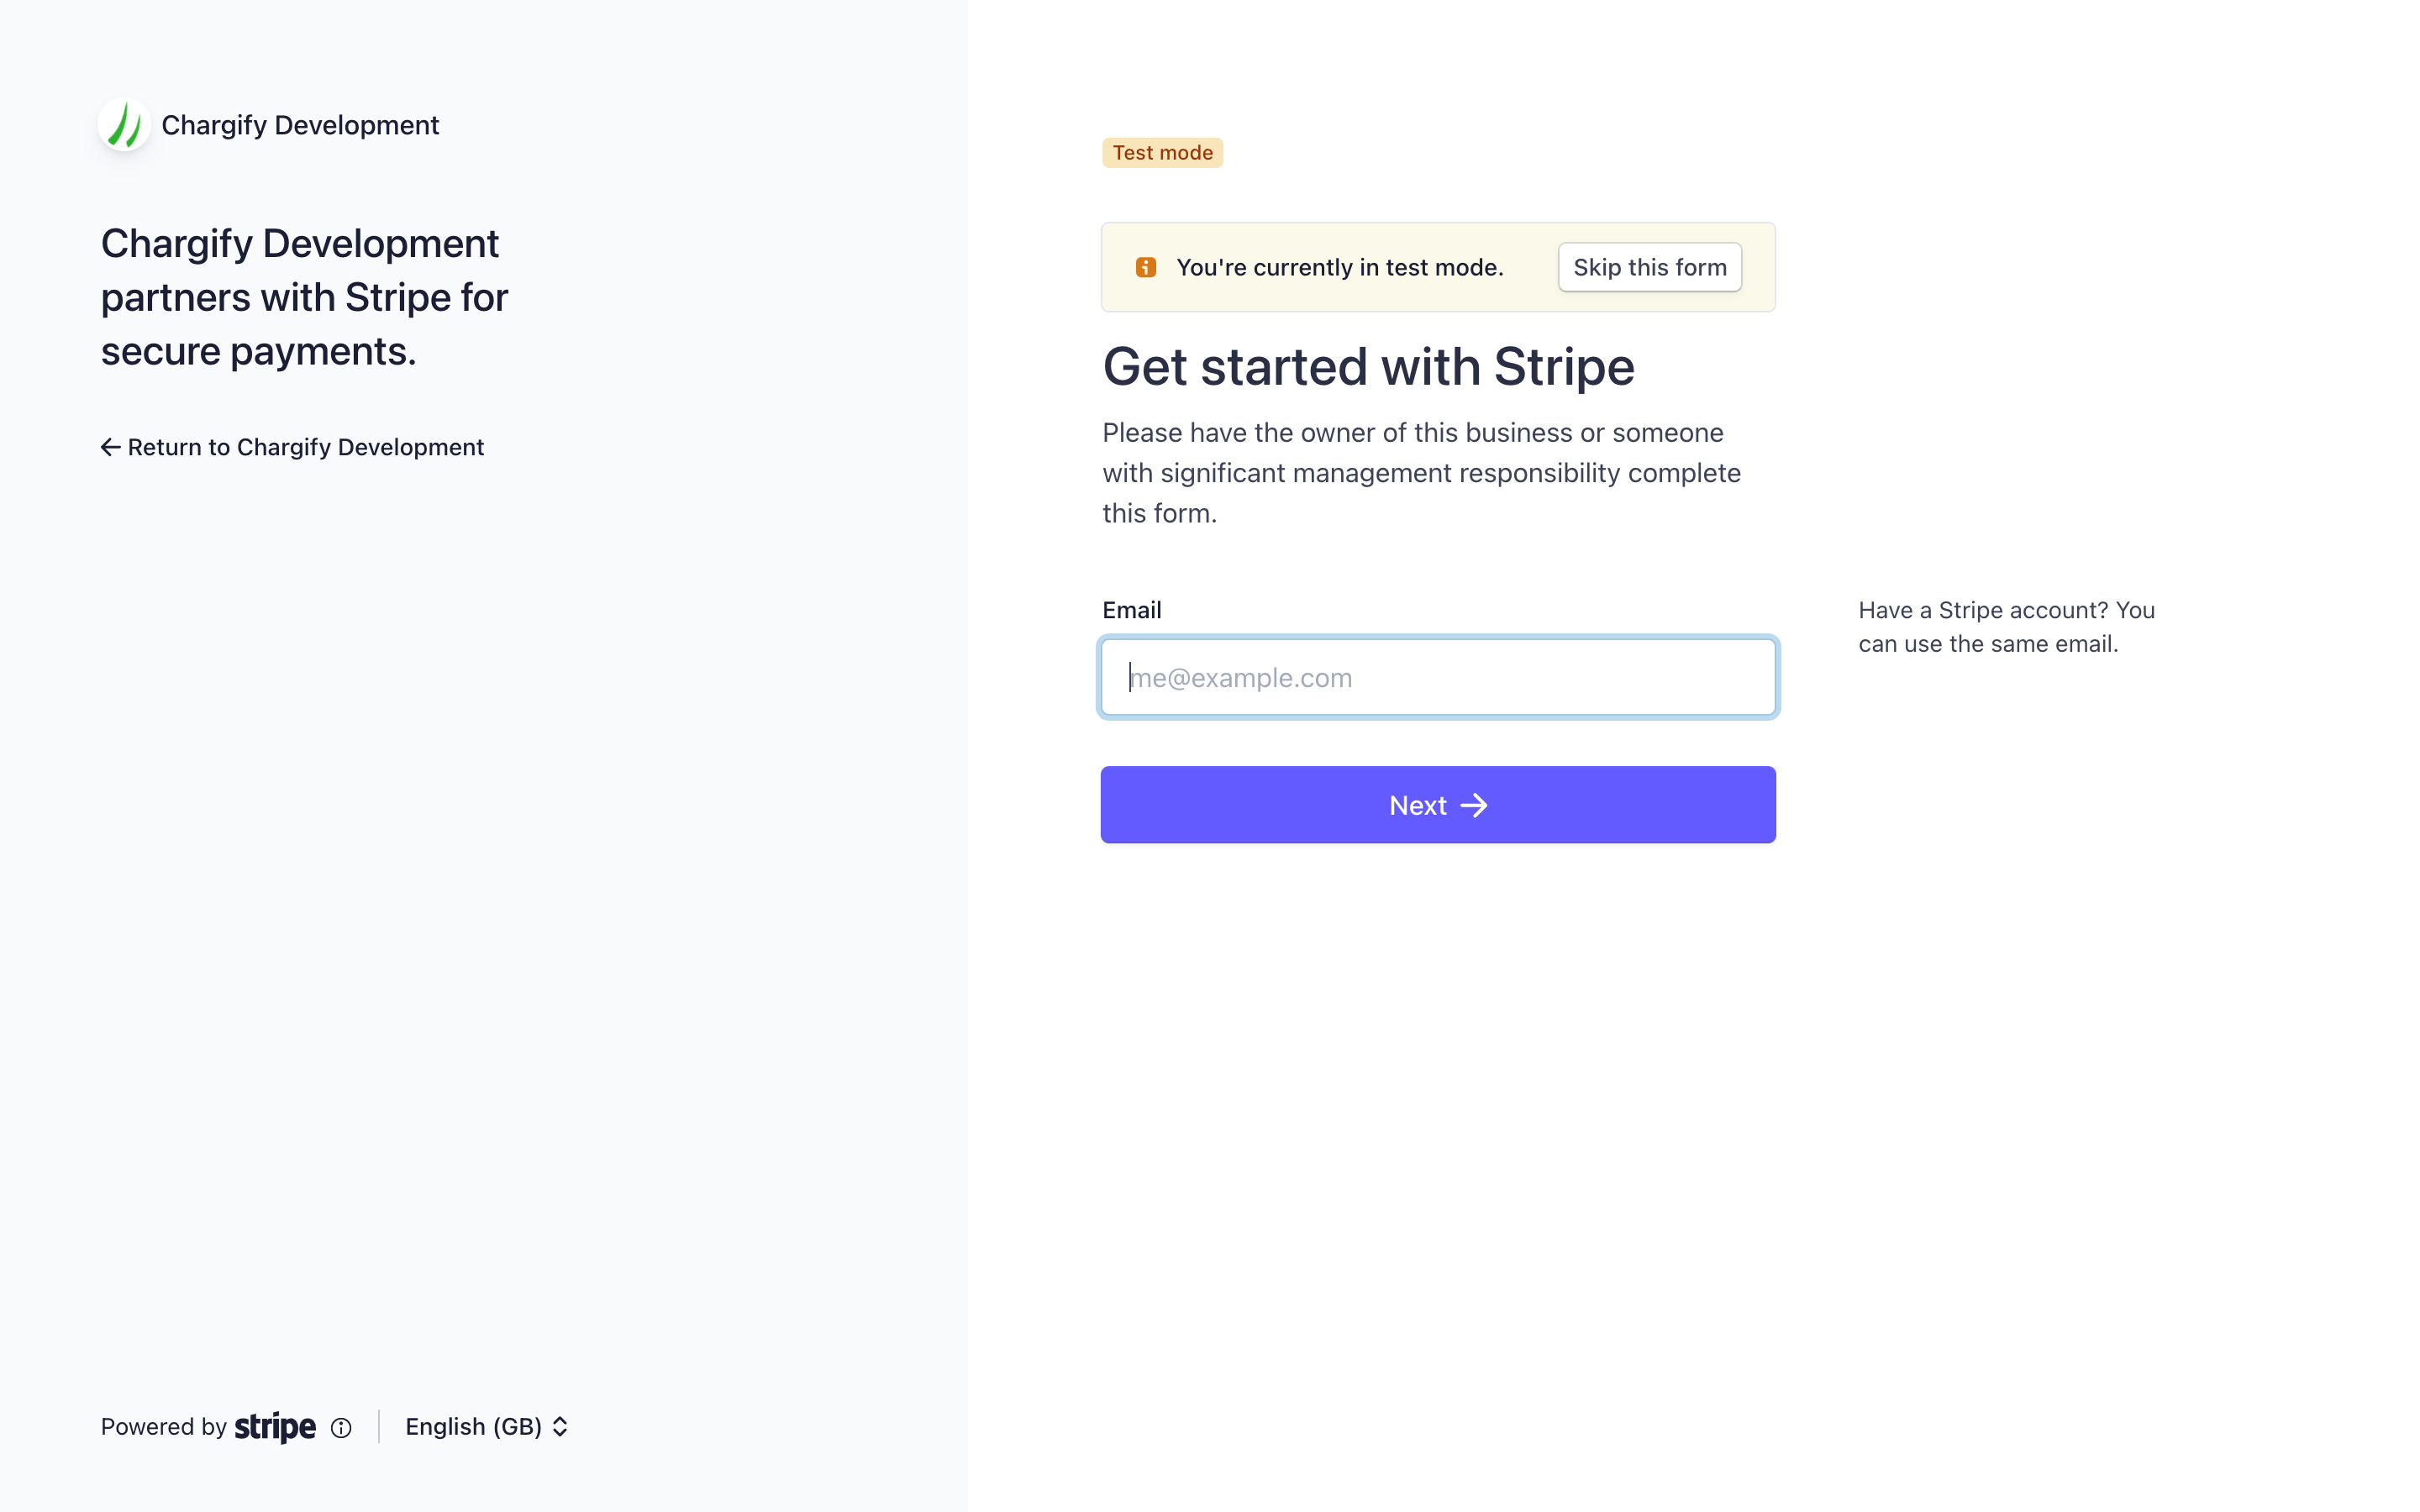Image resolution: width=2420 pixels, height=1512 pixels.
Task: Click the Next button to continue
Action: tap(1438, 805)
